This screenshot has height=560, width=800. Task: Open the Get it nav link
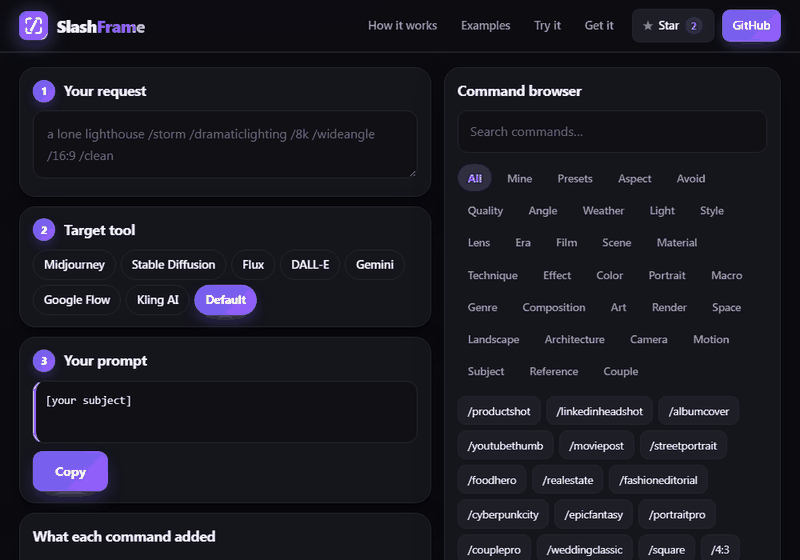pyautogui.click(x=599, y=26)
